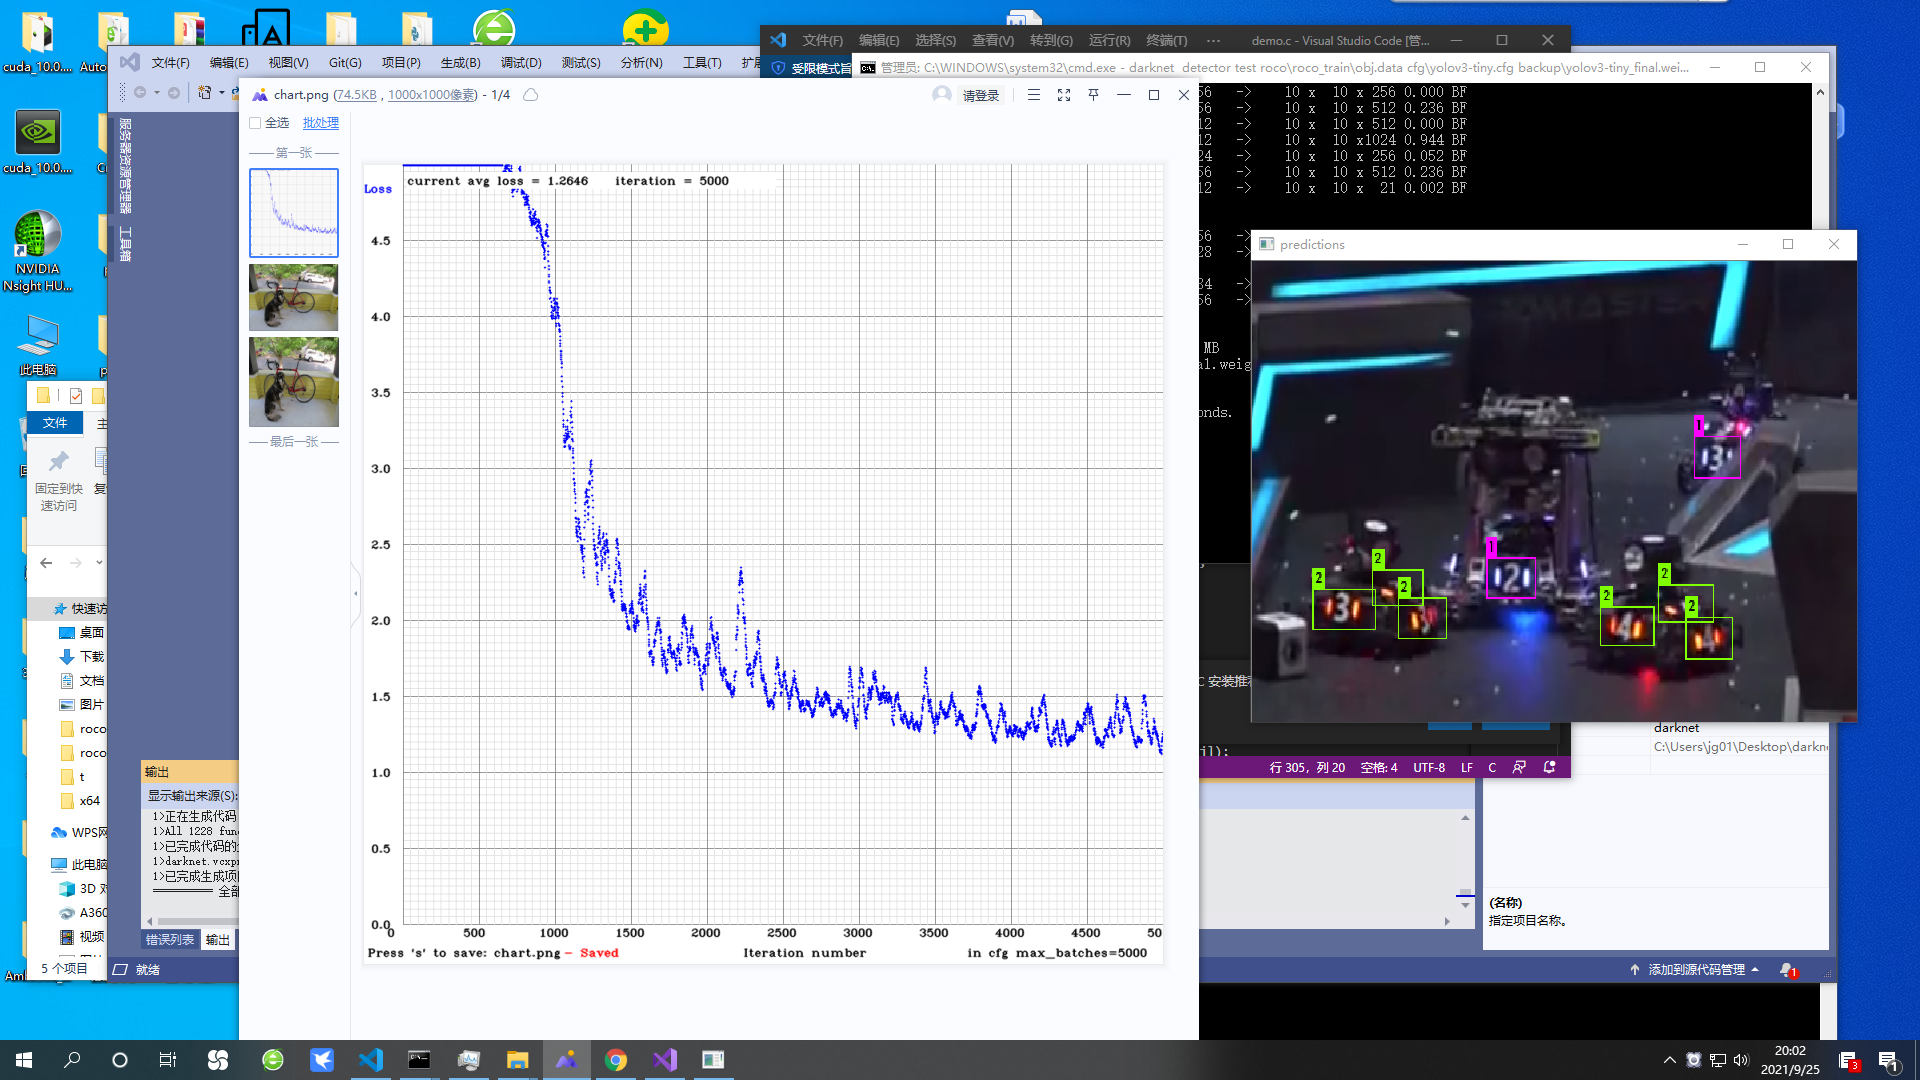Click the volume icon in system tray
1920x1080 pixels.
tap(1741, 1060)
